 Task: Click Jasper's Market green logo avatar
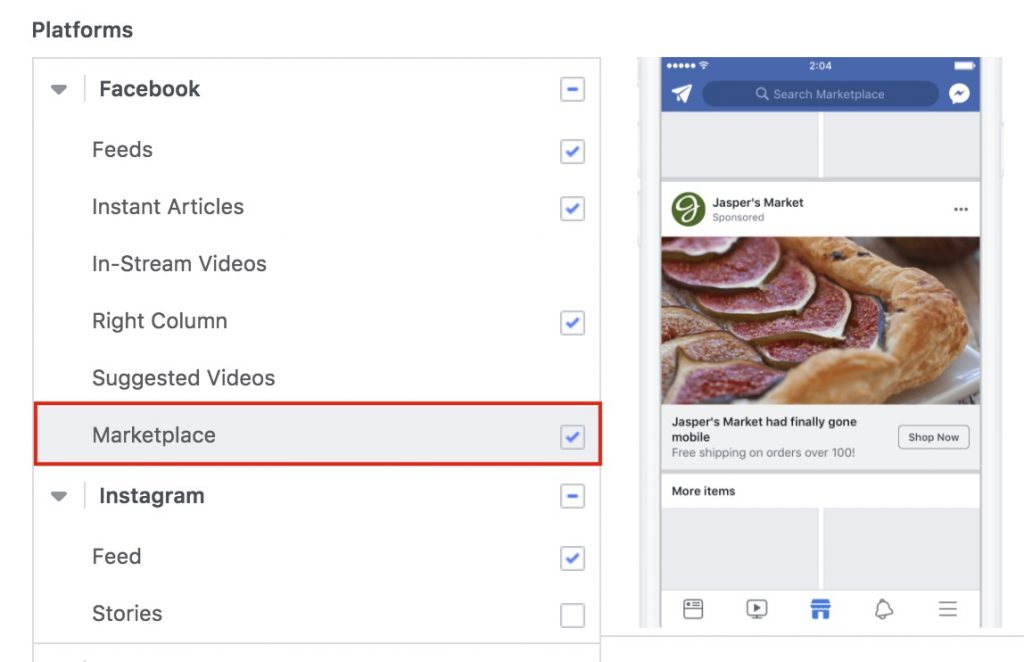[x=688, y=209]
